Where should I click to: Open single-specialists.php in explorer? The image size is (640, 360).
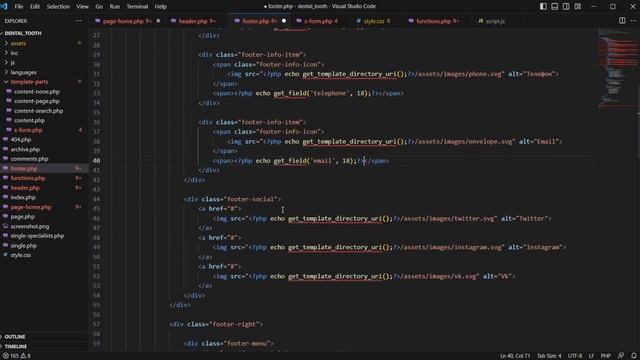44,236
